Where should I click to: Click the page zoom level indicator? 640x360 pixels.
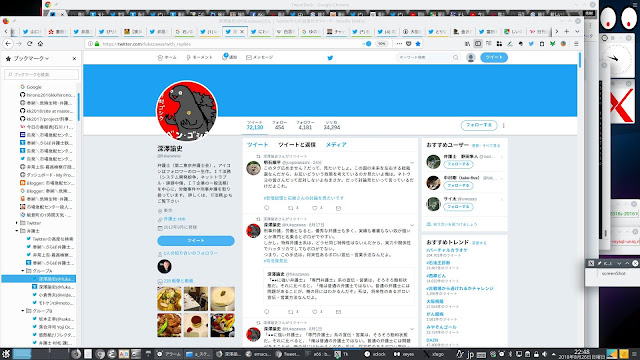click(381, 44)
